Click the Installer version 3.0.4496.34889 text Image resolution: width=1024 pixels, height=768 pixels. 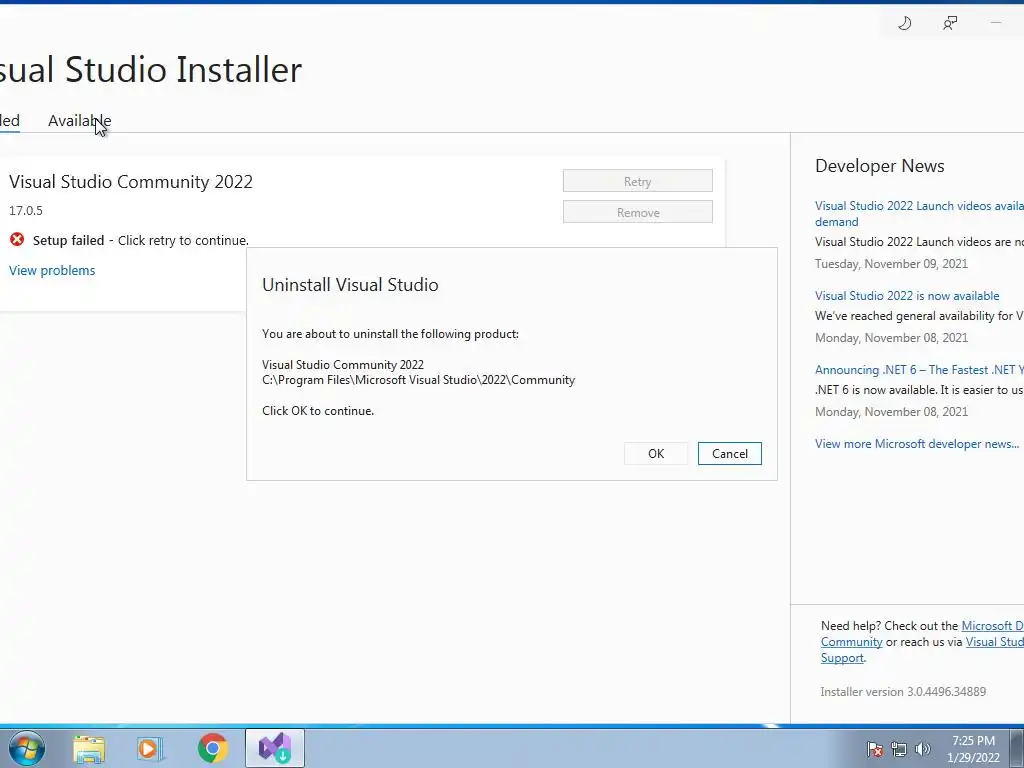[x=903, y=692]
